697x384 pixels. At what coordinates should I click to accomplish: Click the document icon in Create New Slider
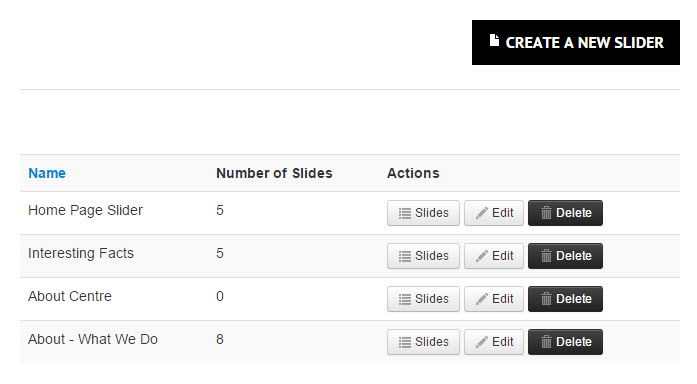click(494, 40)
